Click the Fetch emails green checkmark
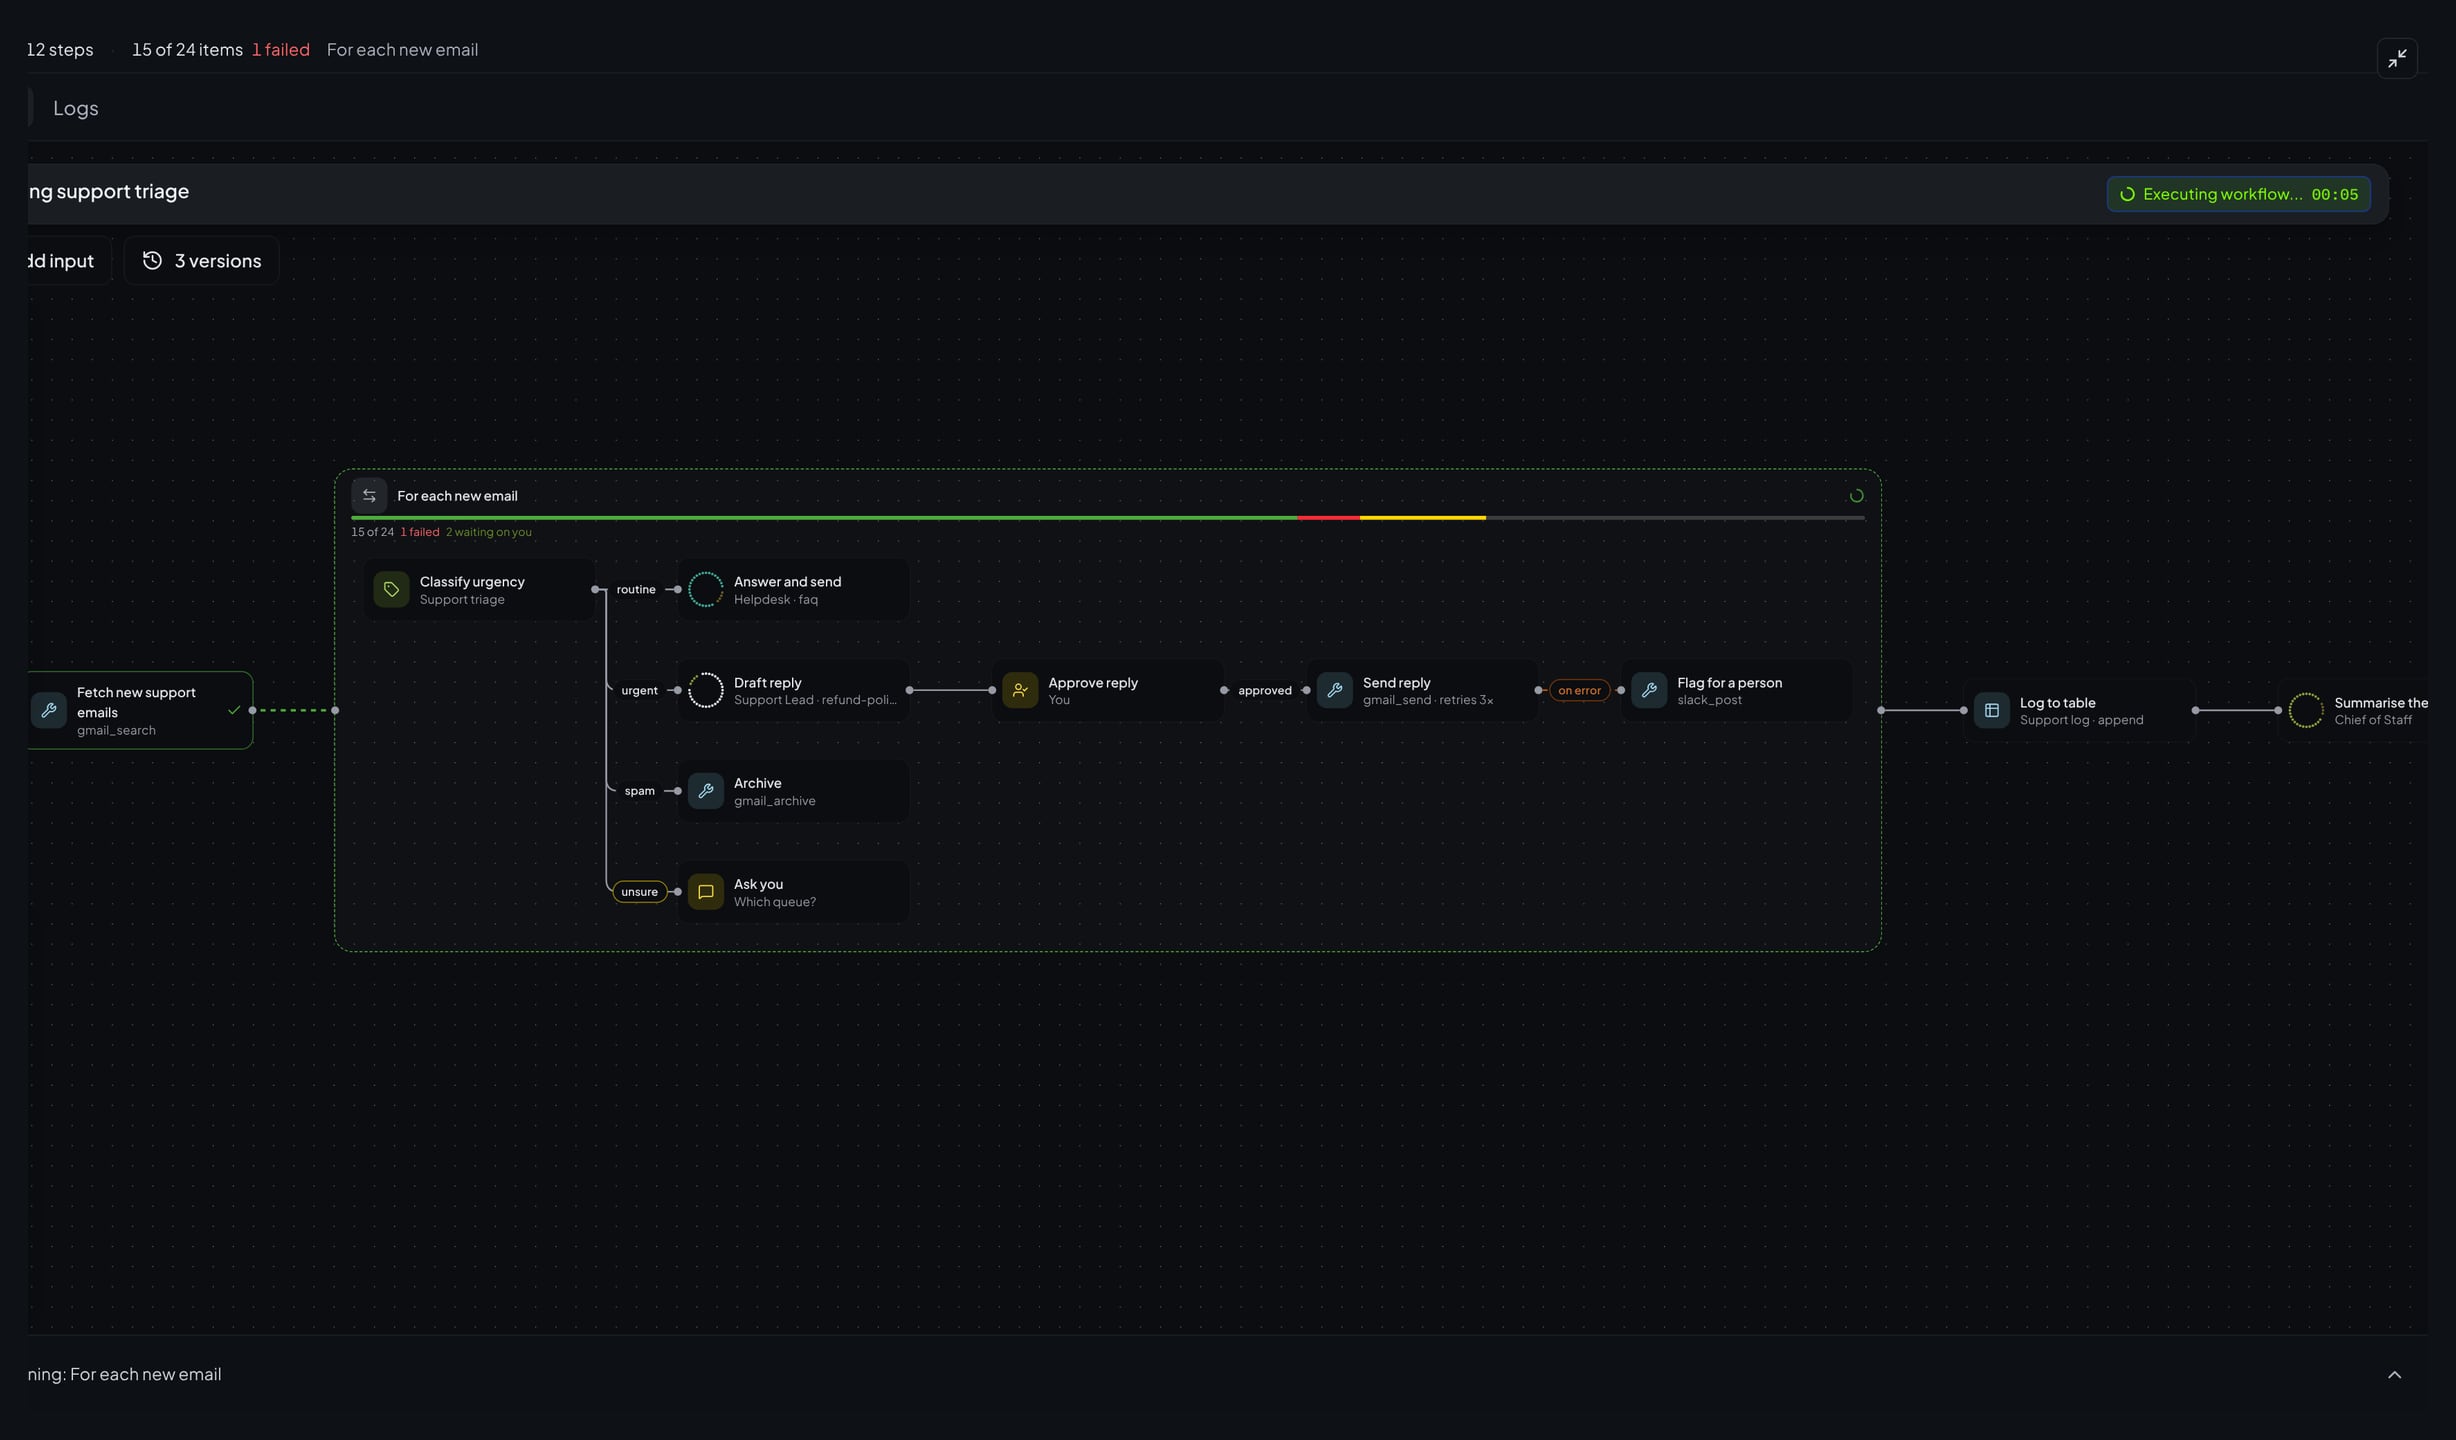Screen dimensions: 2456x1440 click(x=234, y=710)
